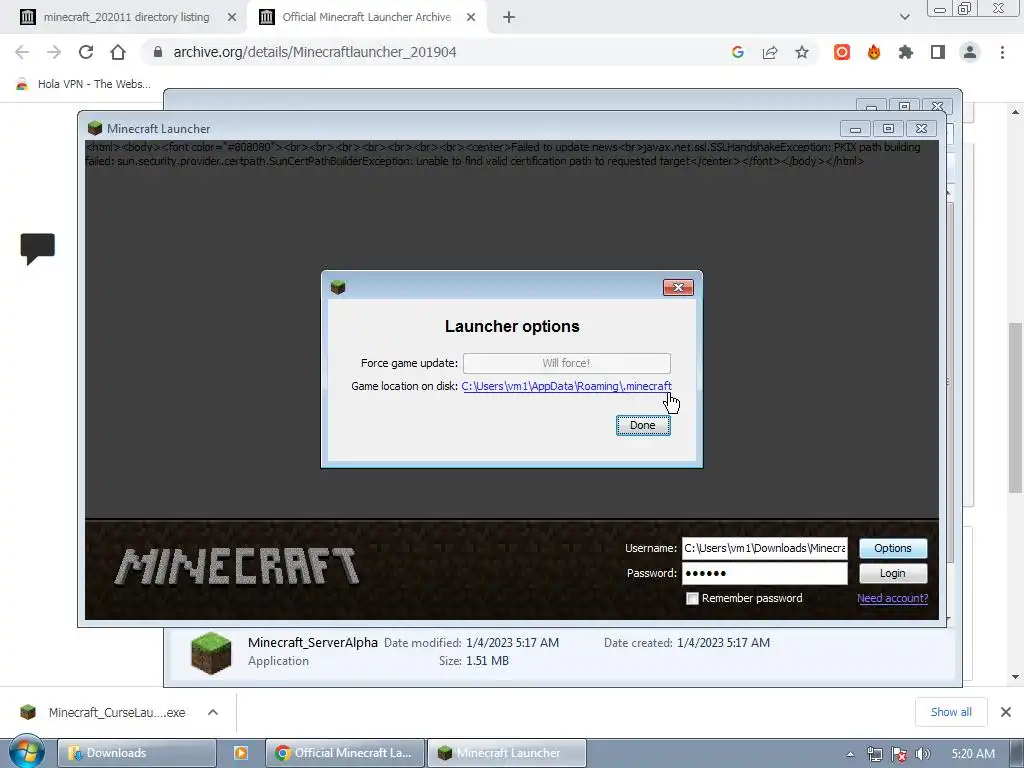Open the tab search dropdown arrow

pyautogui.click(x=904, y=17)
